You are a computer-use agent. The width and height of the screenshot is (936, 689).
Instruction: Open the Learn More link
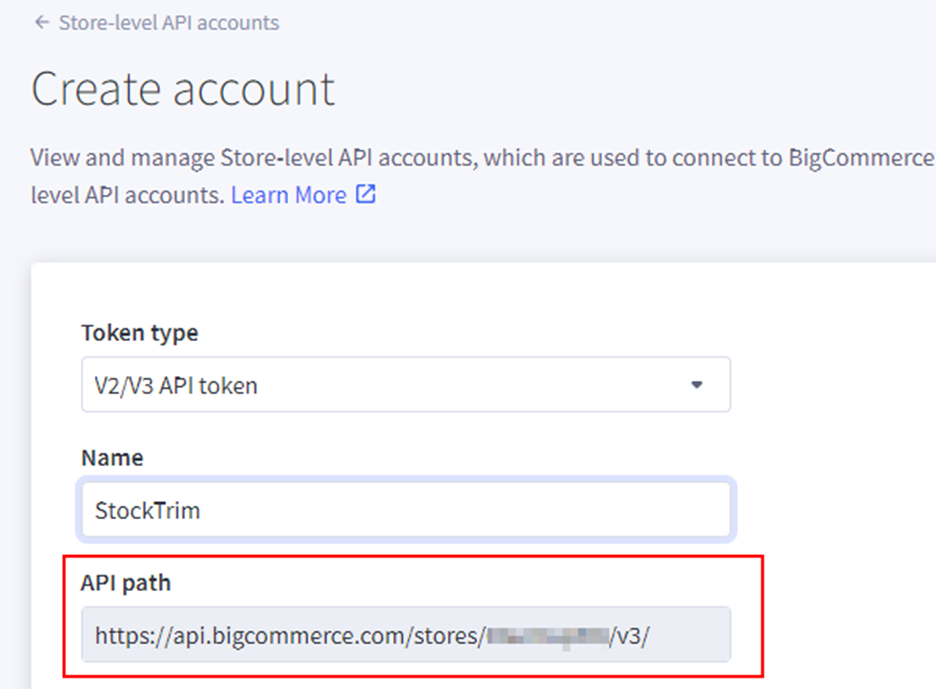288,195
